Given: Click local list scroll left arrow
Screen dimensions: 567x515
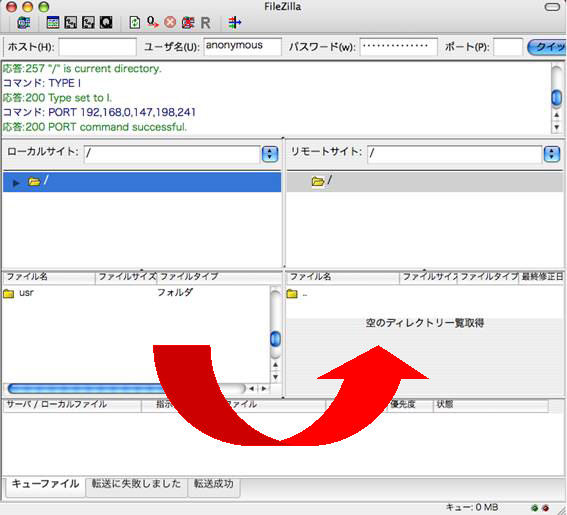Looking at the screenshot, I should [251, 389].
